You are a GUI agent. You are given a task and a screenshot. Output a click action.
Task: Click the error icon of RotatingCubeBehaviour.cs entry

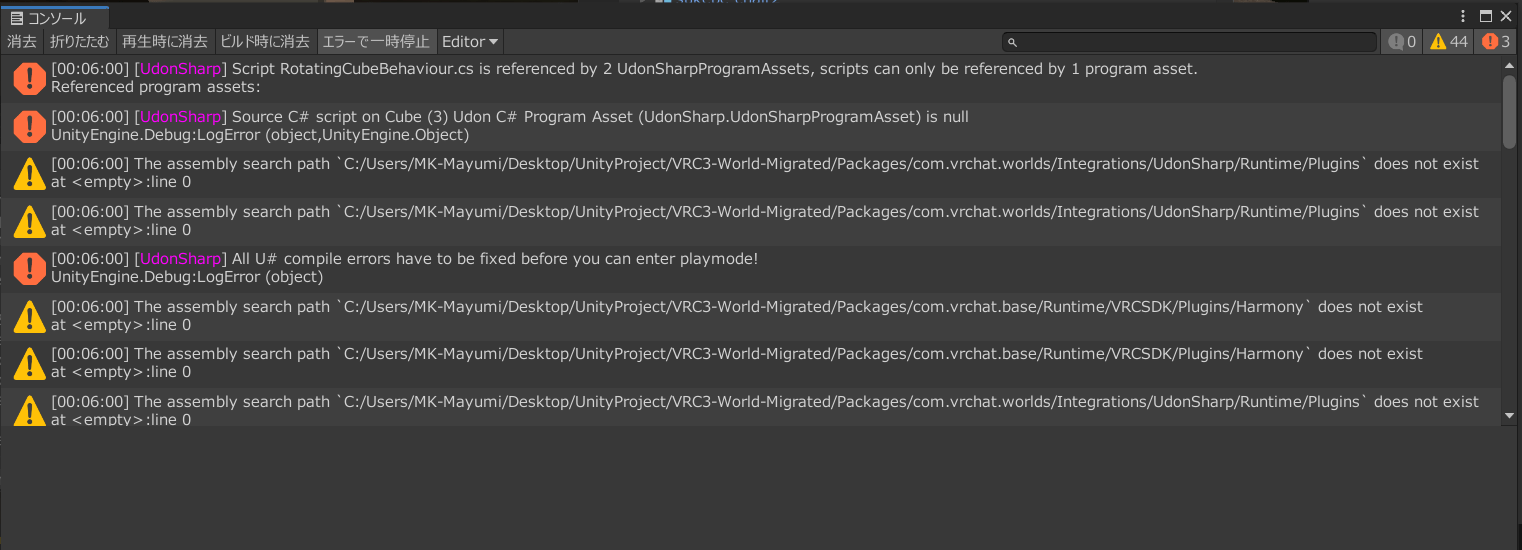29,79
